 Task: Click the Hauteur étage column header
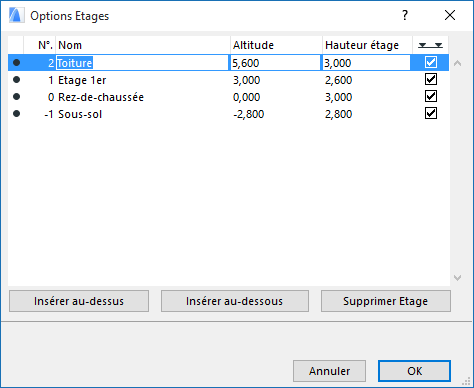(367, 45)
